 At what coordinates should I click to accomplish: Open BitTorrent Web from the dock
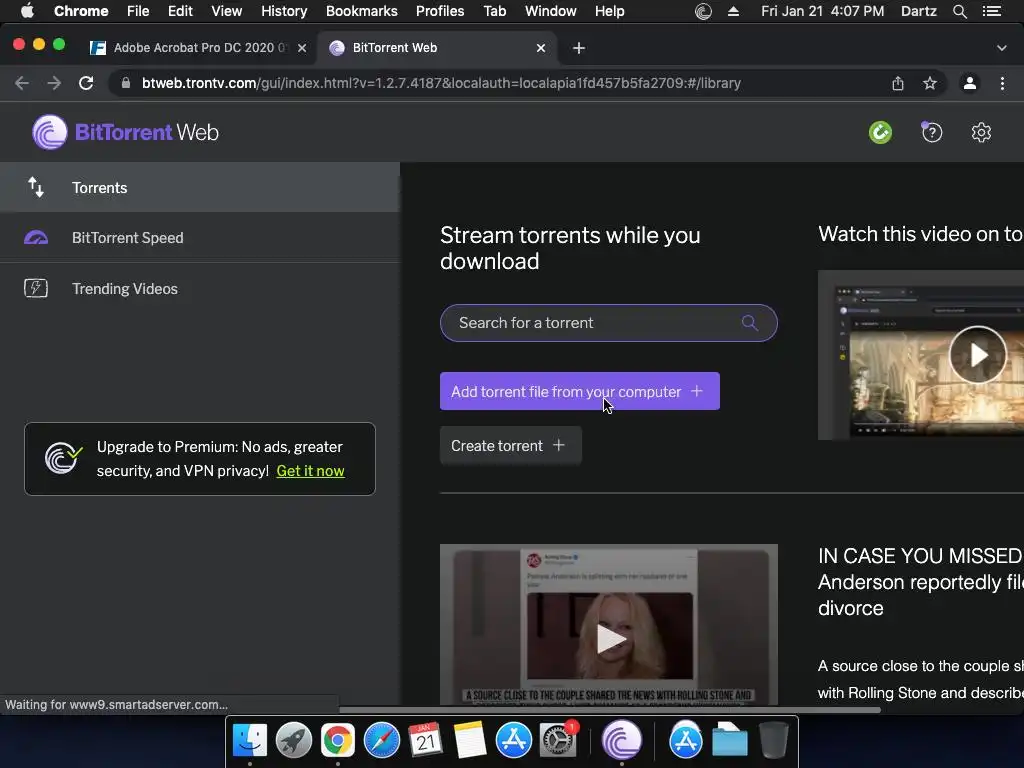point(622,740)
